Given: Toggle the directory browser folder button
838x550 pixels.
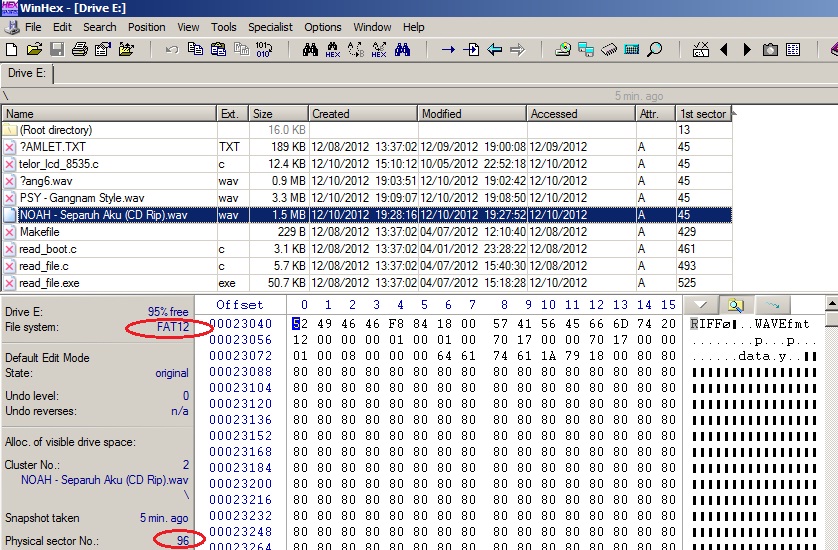Looking at the screenshot, I should pos(735,304).
